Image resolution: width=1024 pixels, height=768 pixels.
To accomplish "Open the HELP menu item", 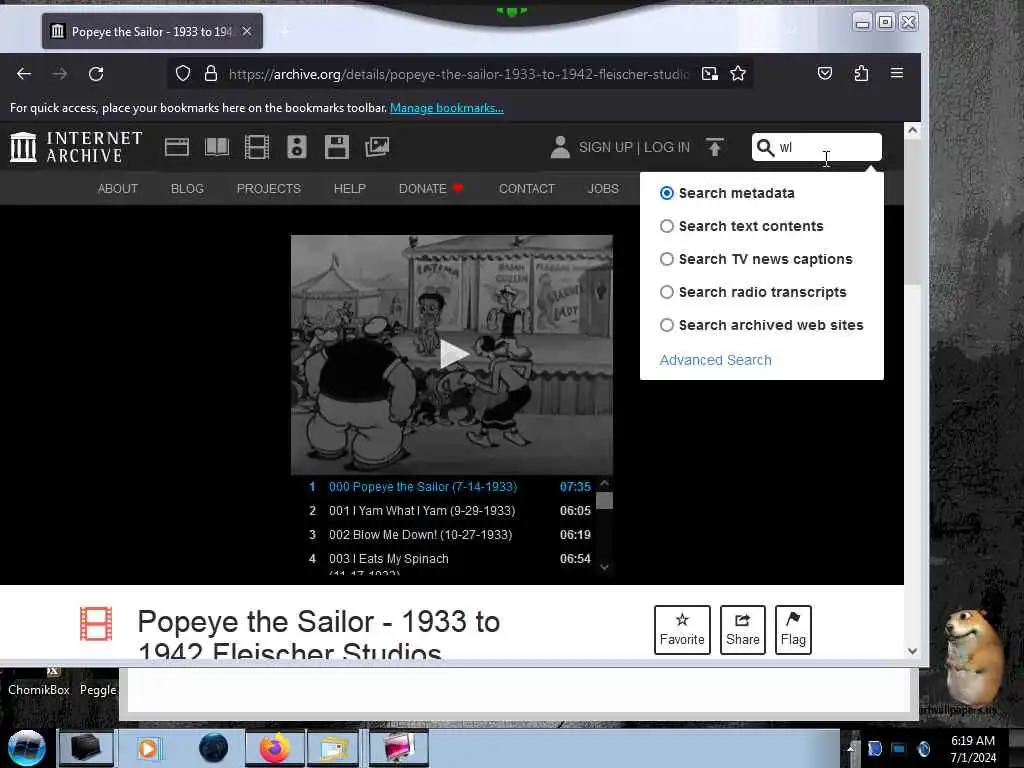I will (x=349, y=189).
